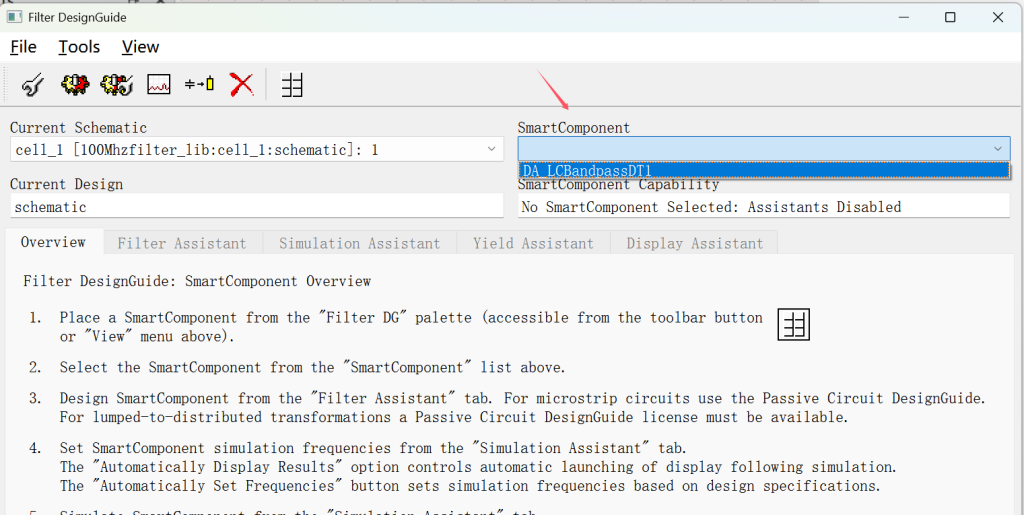Open the Filter DG palette toolbar icon
The height and width of the screenshot is (515, 1024).
coord(292,85)
